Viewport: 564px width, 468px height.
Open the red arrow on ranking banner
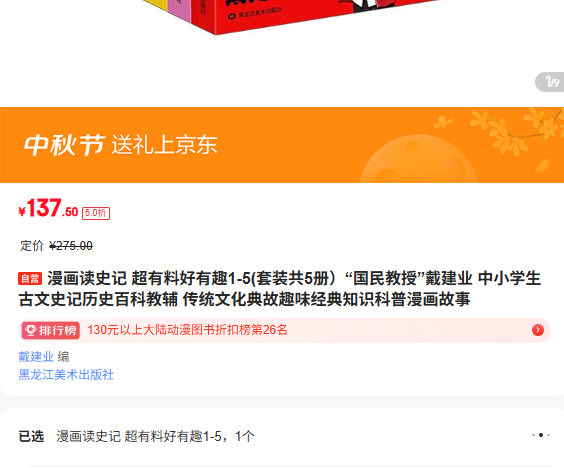point(538,330)
